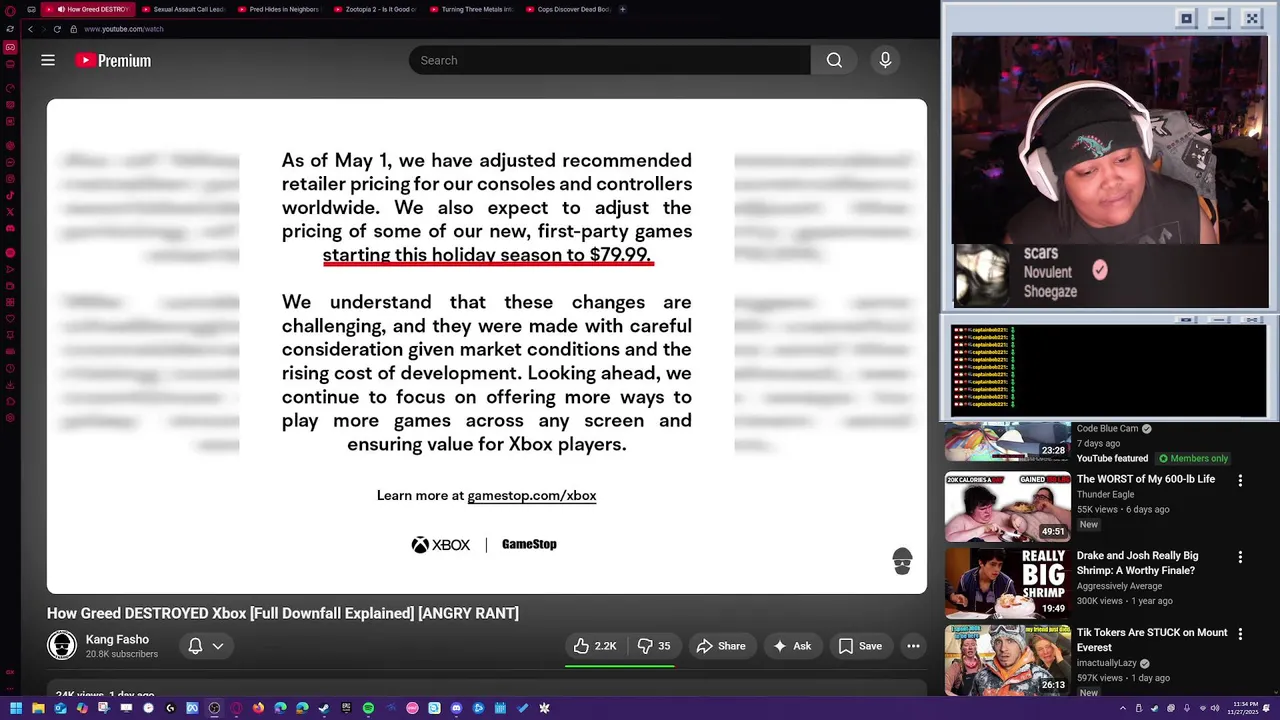Share the Xbox rant video

coord(721,646)
